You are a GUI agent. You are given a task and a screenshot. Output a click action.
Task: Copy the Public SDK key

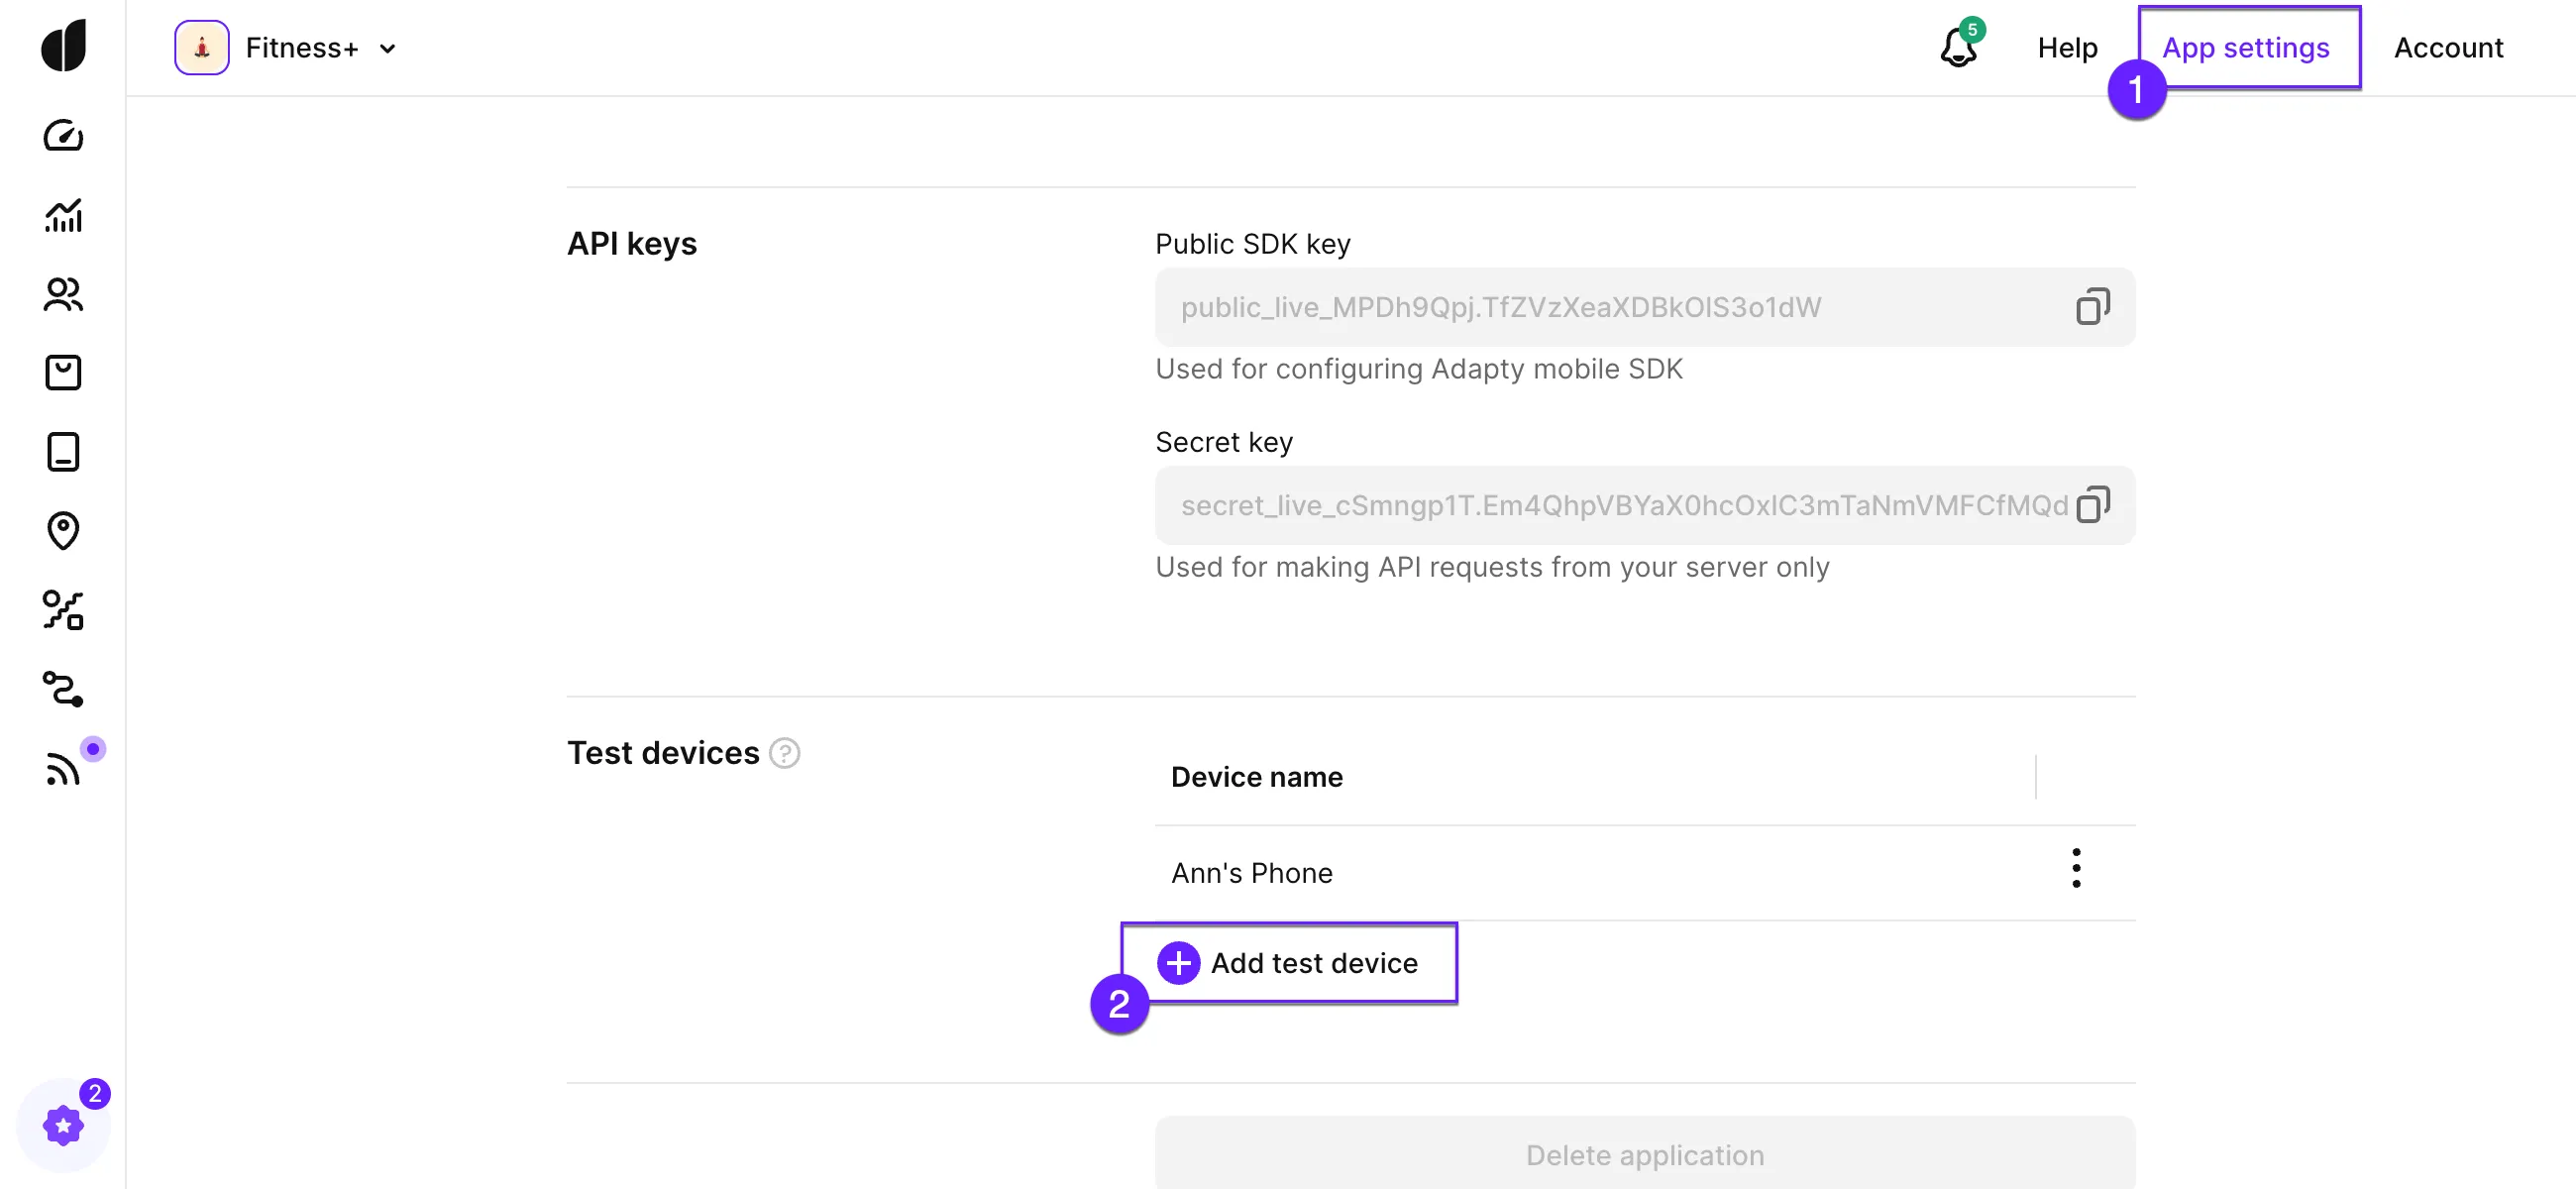[2092, 307]
